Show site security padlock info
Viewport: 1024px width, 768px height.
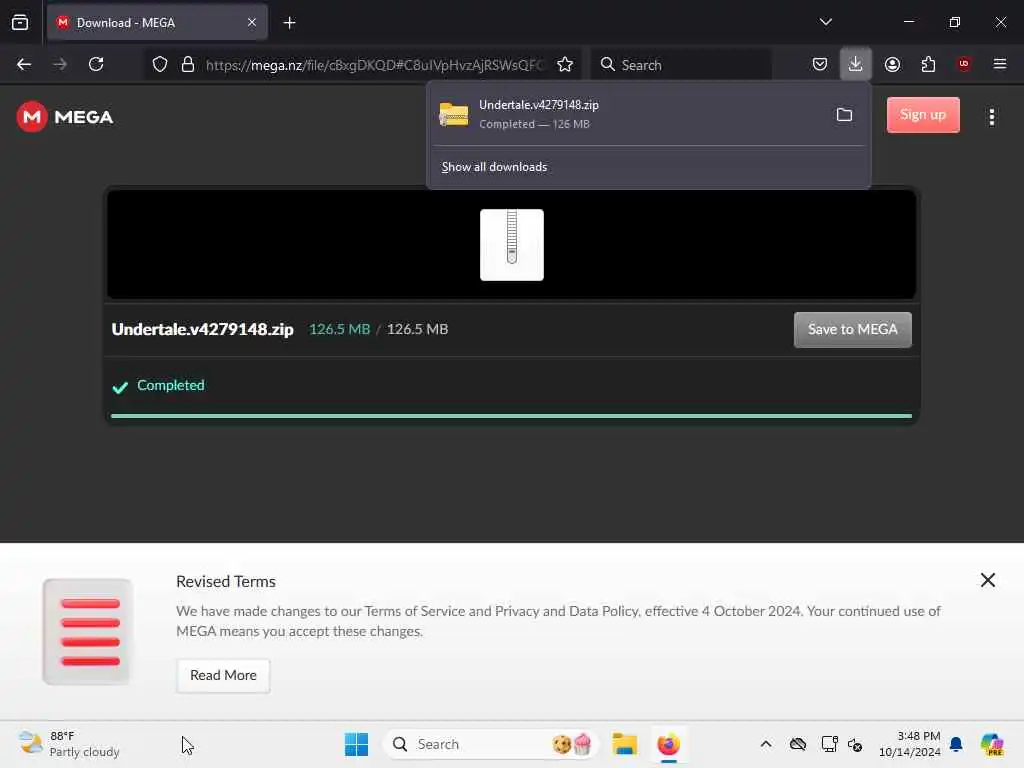coord(188,64)
